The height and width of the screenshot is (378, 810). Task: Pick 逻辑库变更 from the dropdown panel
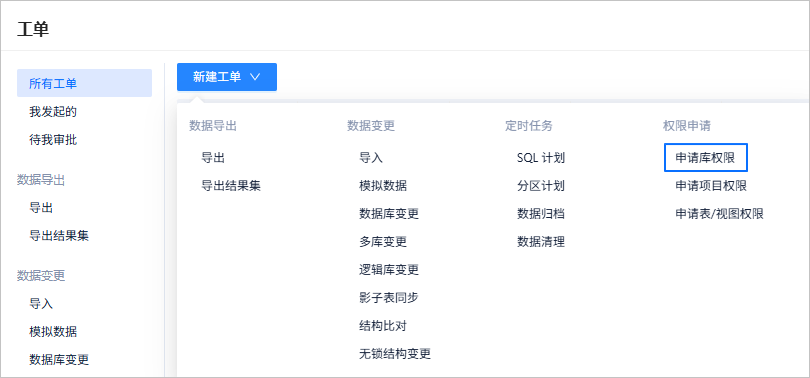(389, 270)
